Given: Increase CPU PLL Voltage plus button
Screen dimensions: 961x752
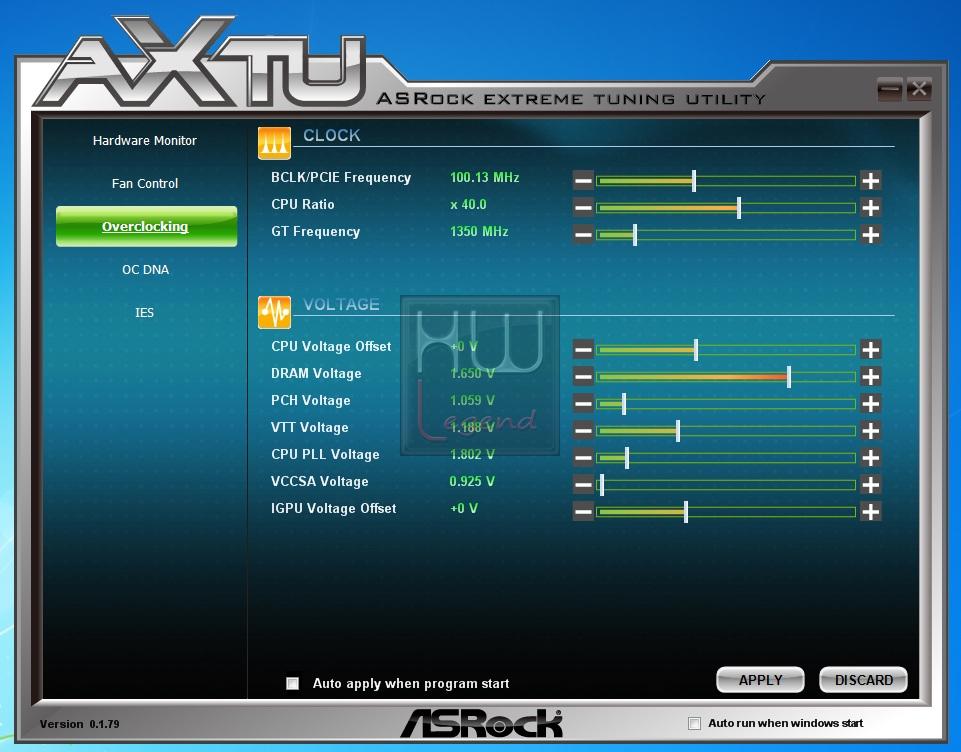Looking at the screenshot, I should (870, 458).
